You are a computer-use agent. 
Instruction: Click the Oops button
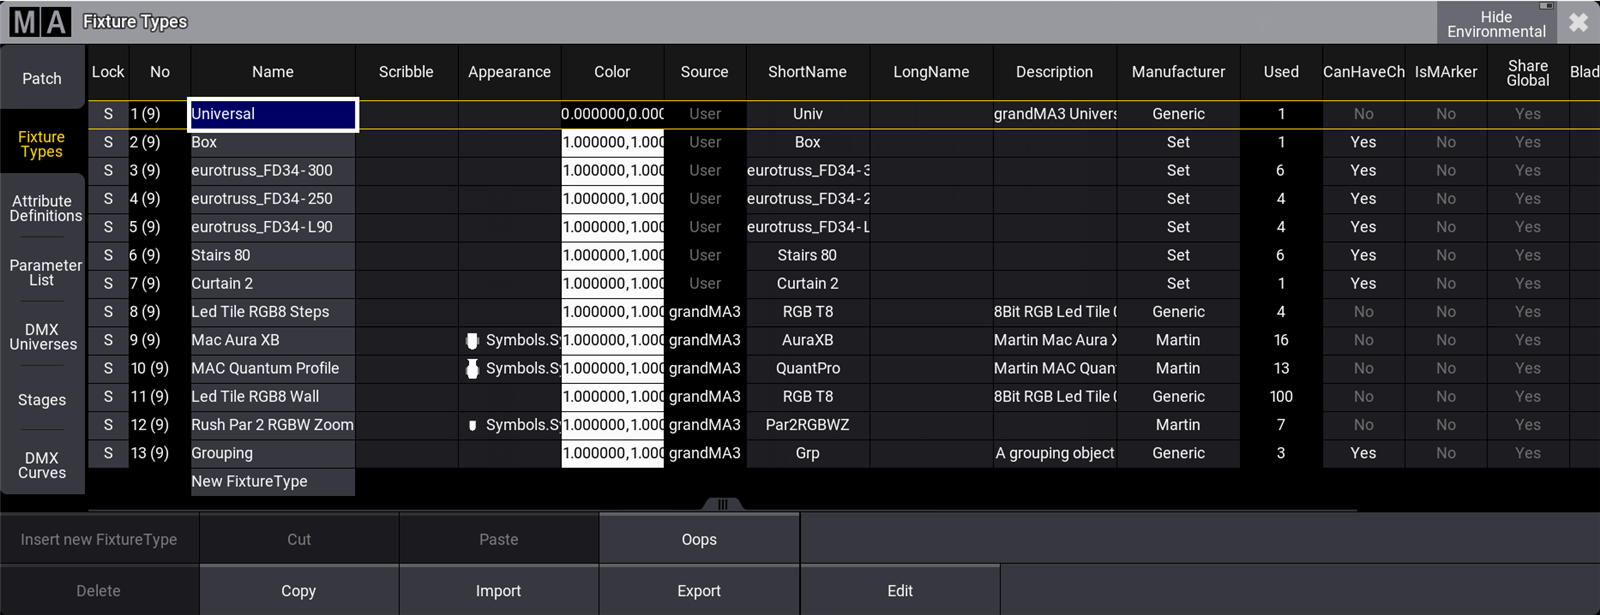[x=699, y=539]
